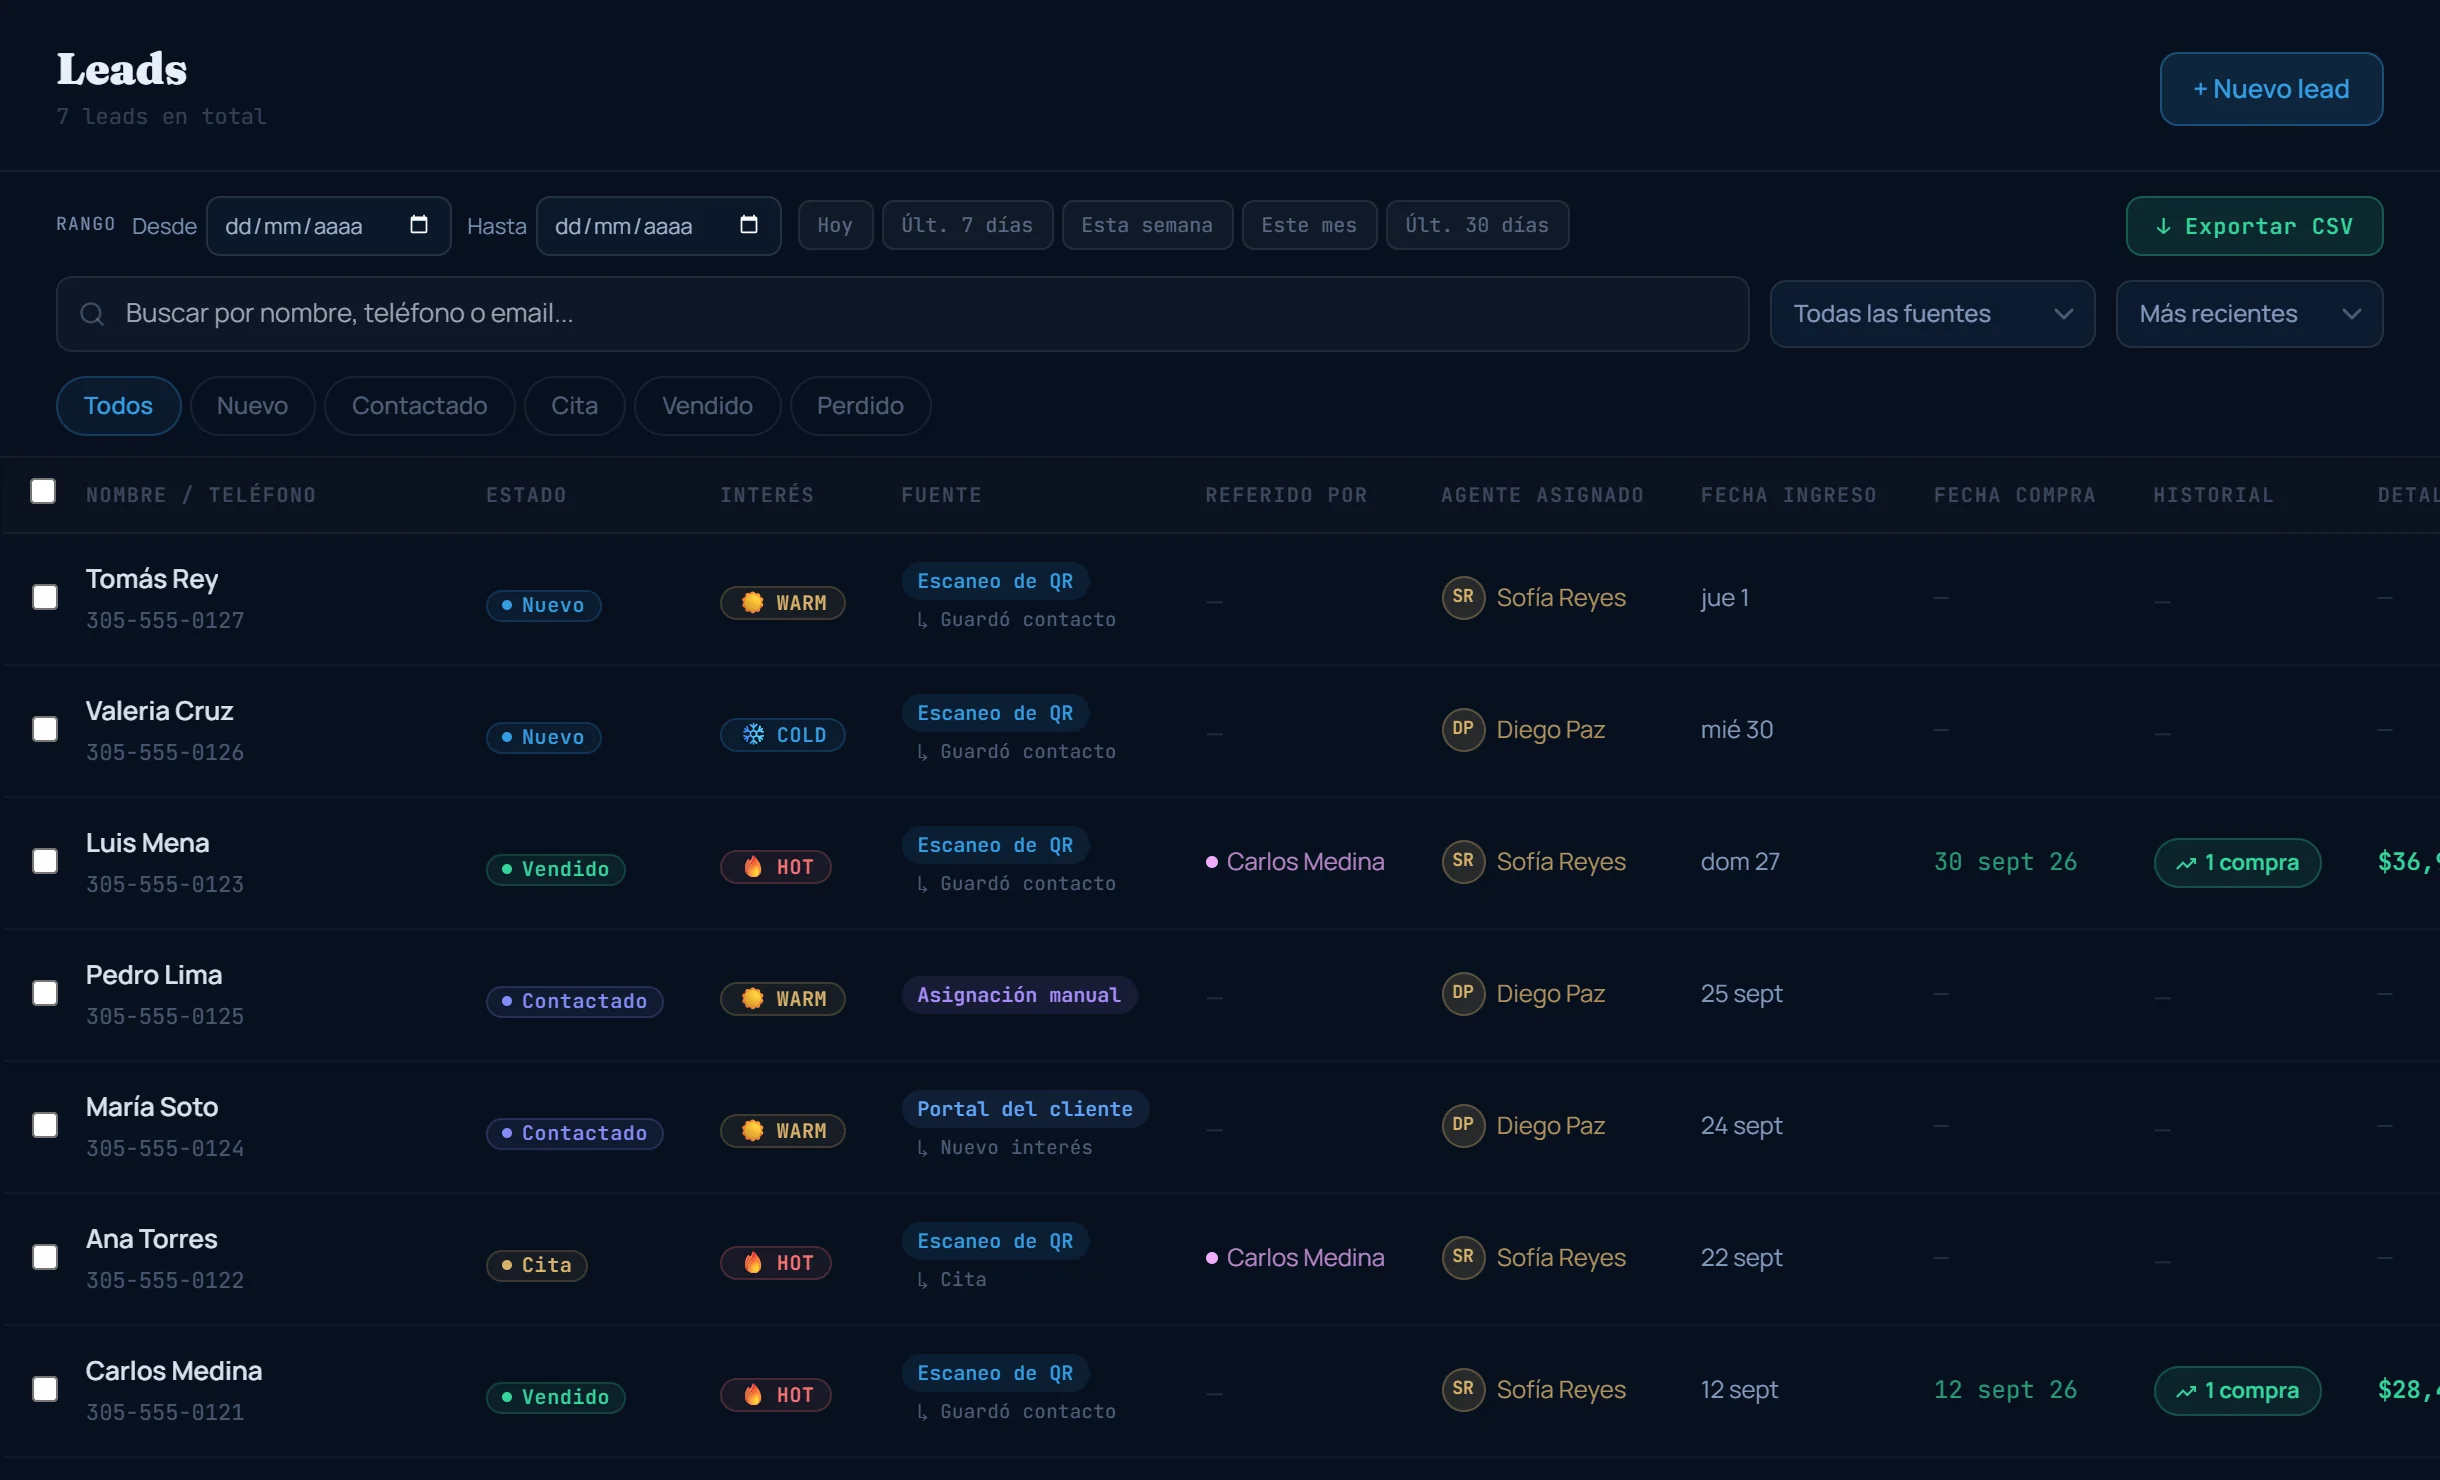This screenshot has width=2440, height=1480.
Task: Select the Cita status tab
Action: click(574, 406)
